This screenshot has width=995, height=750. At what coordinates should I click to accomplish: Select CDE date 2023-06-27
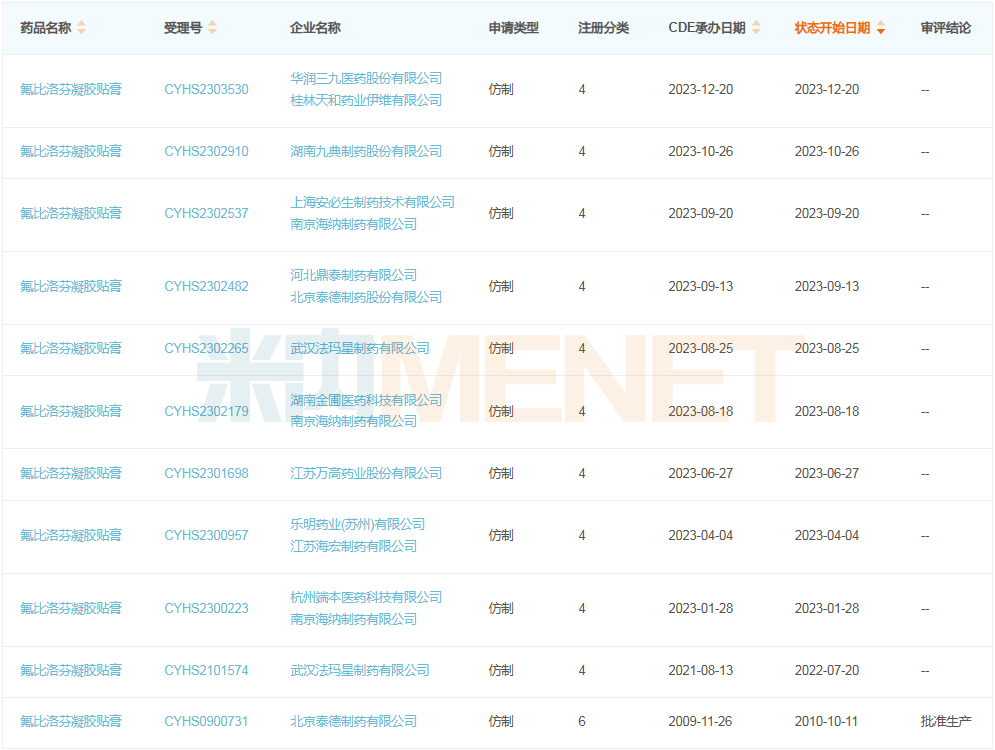pyautogui.click(x=701, y=473)
